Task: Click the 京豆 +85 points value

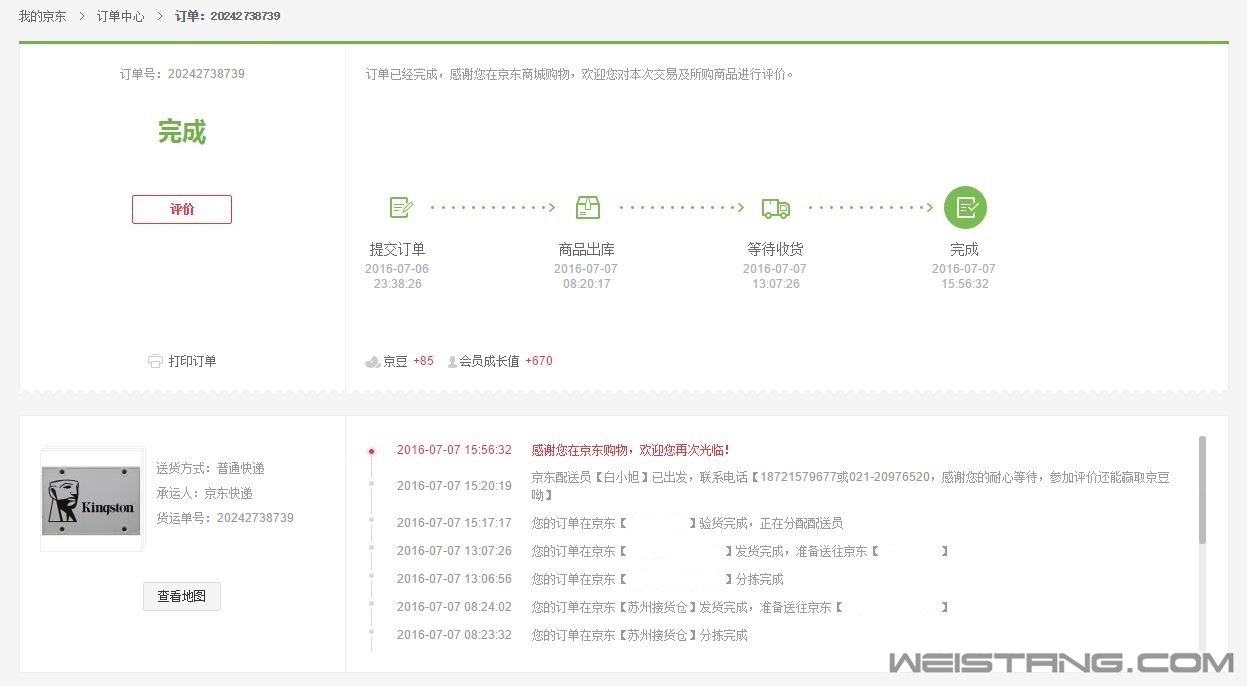Action: click(423, 361)
